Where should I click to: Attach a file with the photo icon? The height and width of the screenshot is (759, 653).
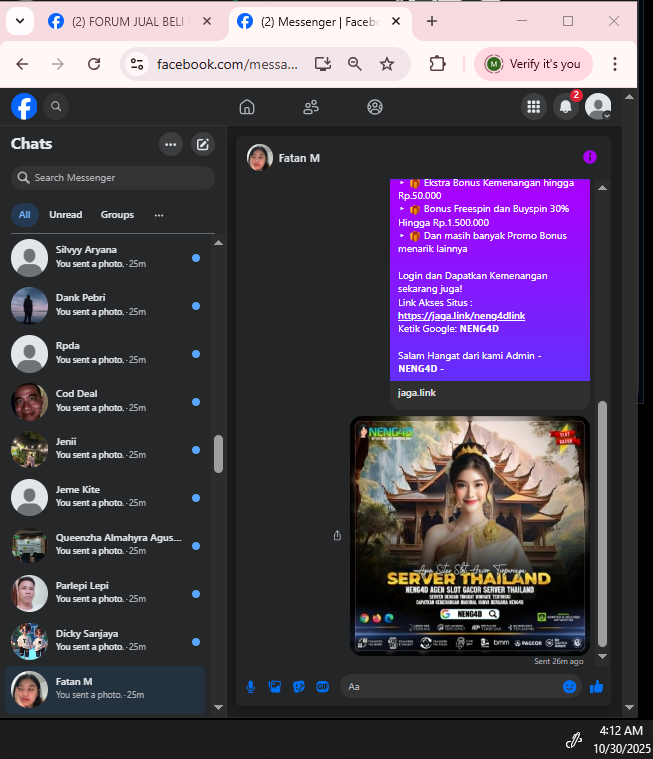[275, 686]
